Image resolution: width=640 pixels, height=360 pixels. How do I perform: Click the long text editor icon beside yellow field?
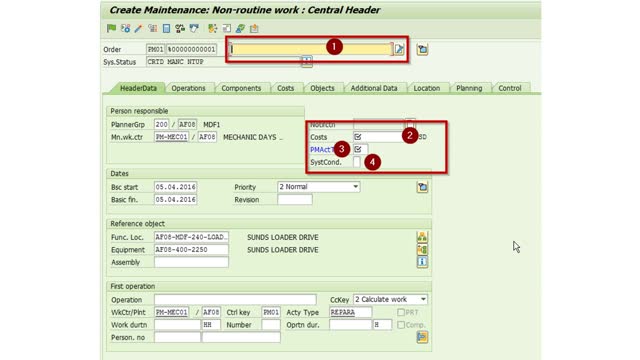(x=399, y=49)
